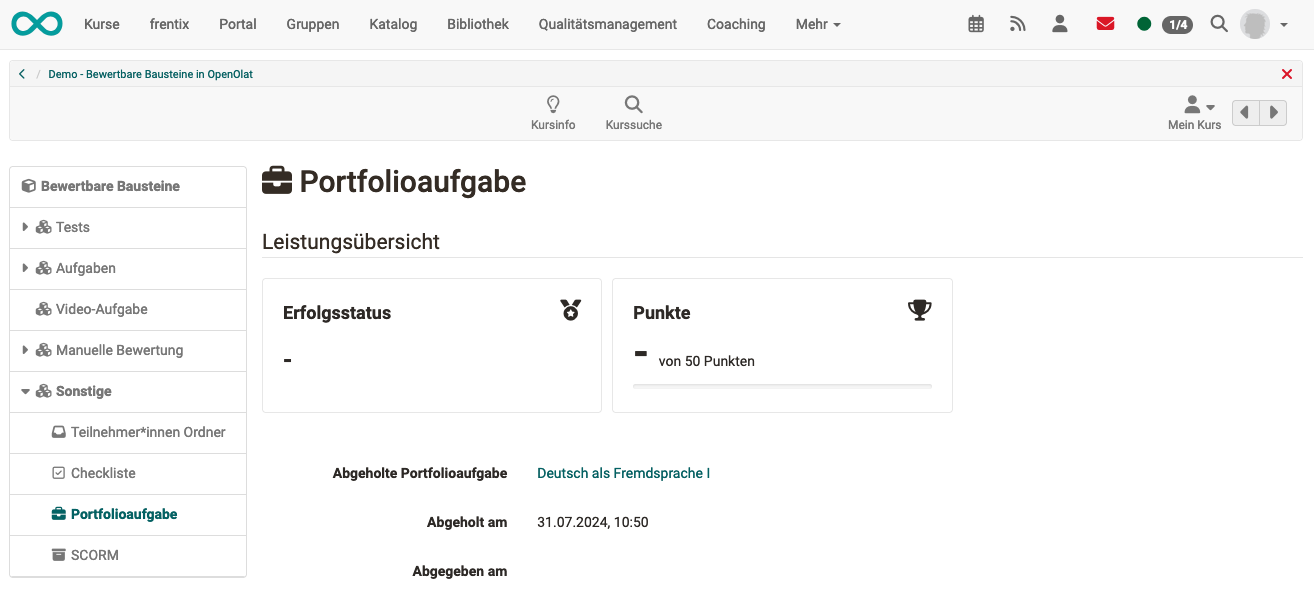The height and width of the screenshot is (615, 1314).
Task: Open the Deutsch als Fremdsprache I link
Action: (x=623, y=472)
